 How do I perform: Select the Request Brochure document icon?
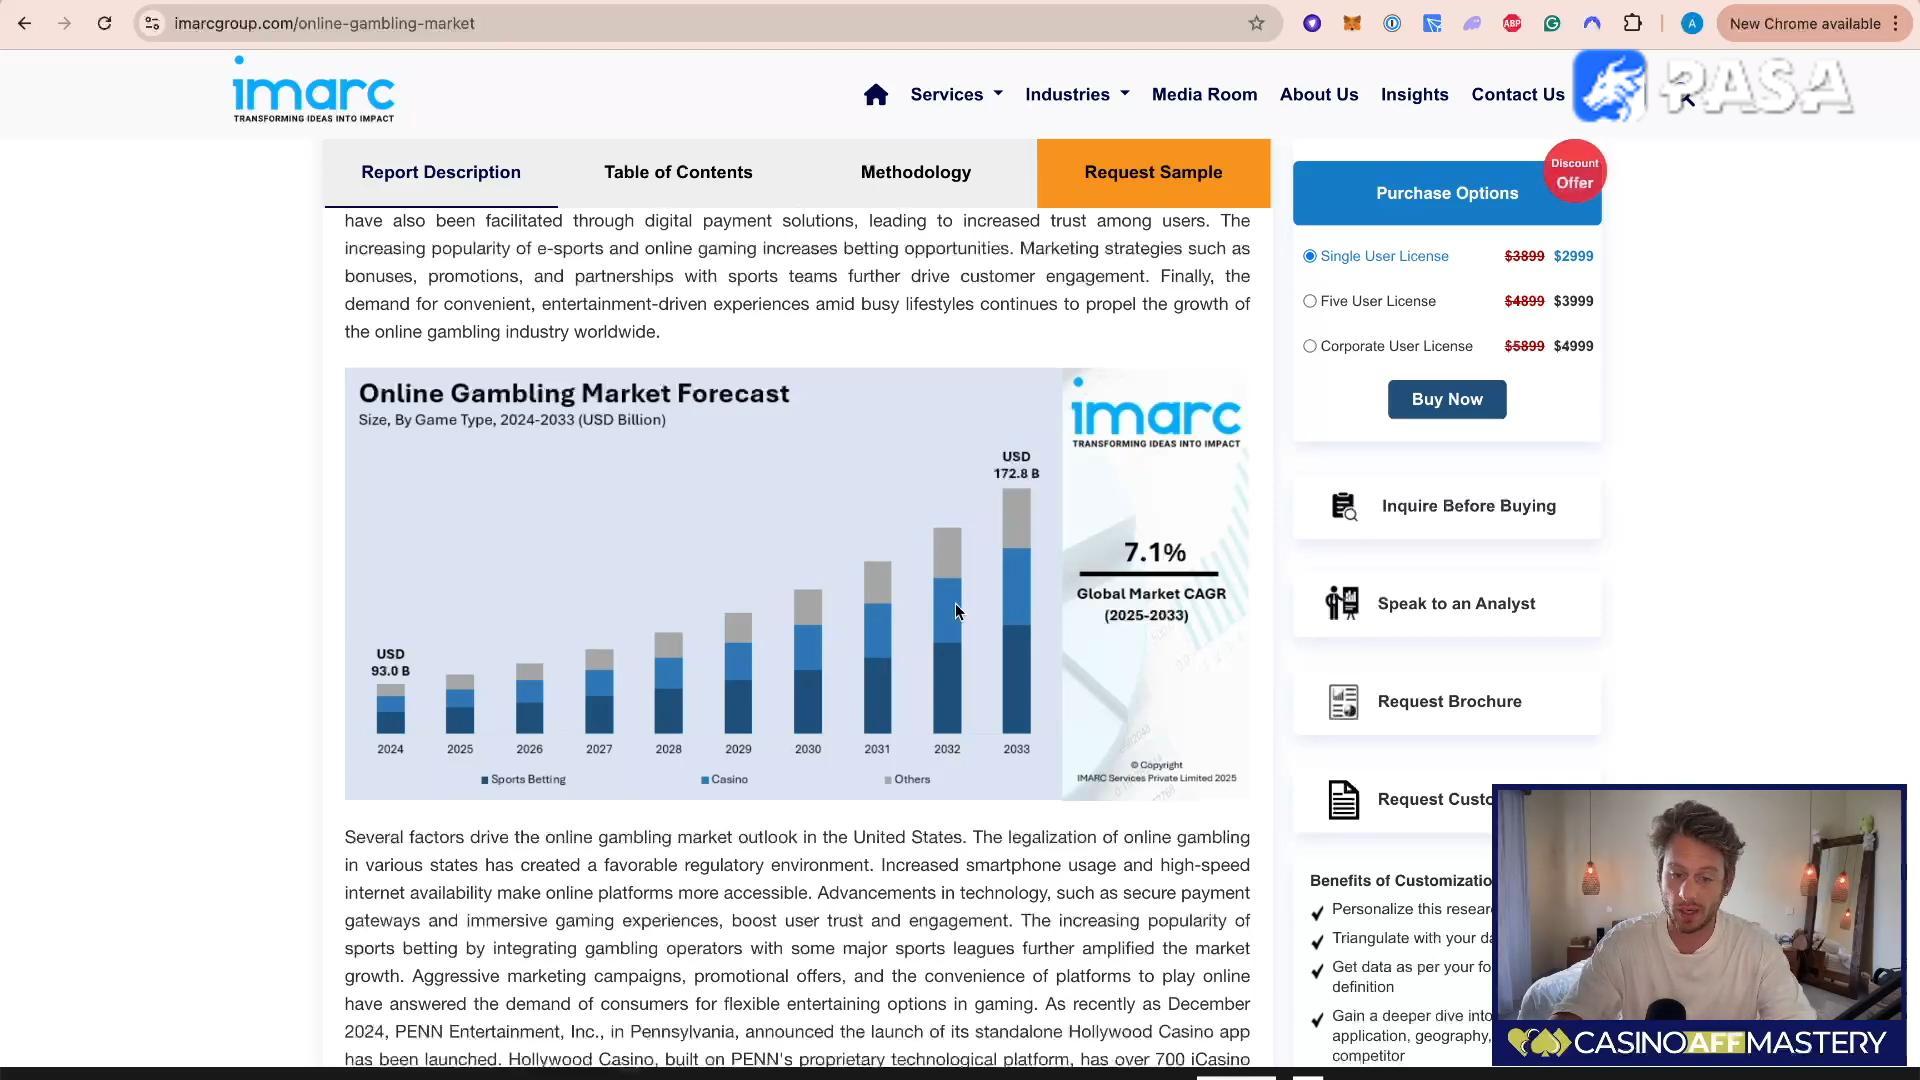click(1343, 702)
